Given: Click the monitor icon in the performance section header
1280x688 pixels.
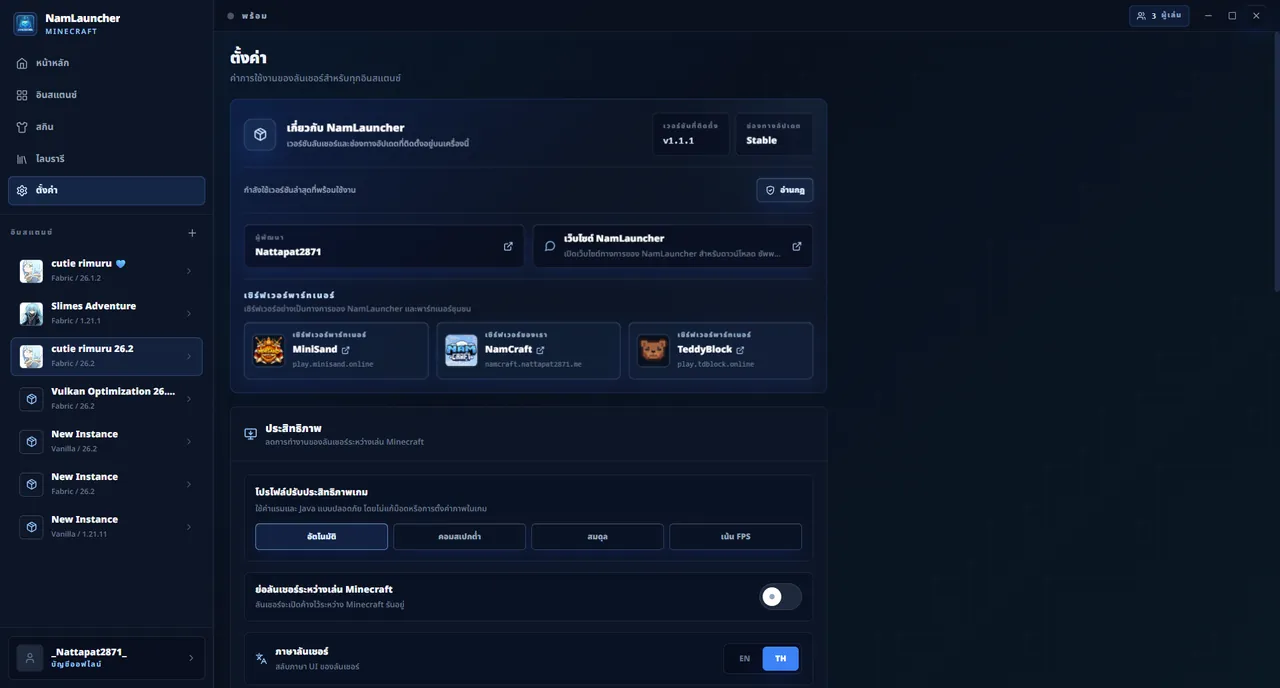Looking at the screenshot, I should [x=250, y=434].
